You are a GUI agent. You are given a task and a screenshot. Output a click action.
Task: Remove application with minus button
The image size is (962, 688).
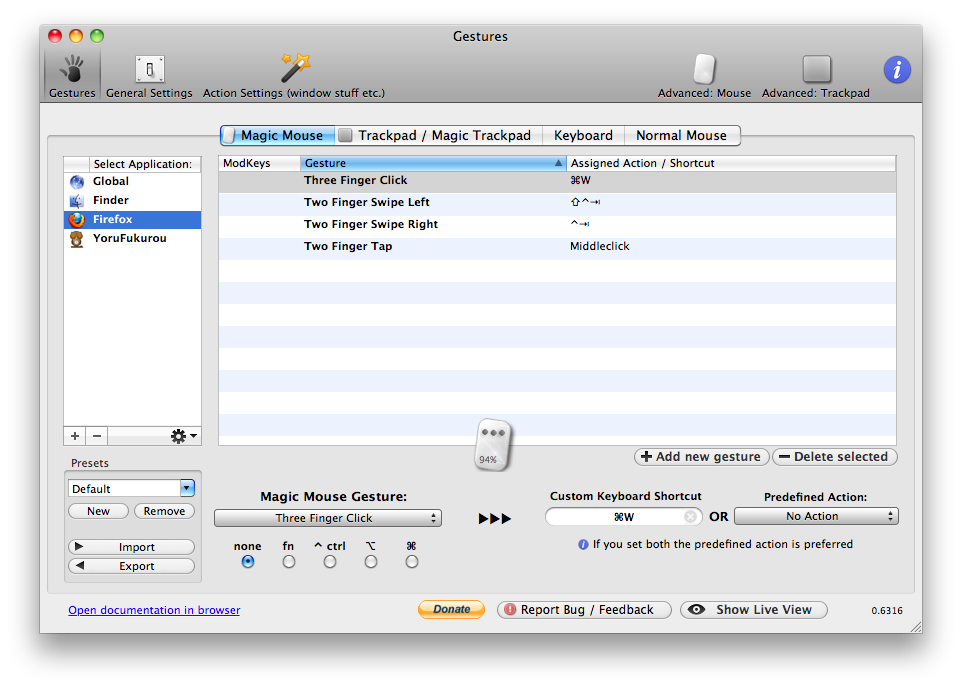[x=97, y=436]
